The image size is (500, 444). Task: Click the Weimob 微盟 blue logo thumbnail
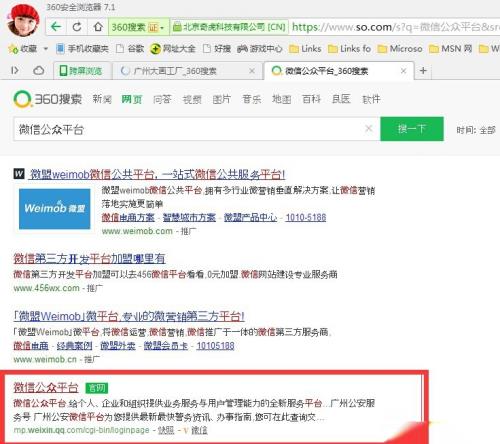(x=54, y=209)
